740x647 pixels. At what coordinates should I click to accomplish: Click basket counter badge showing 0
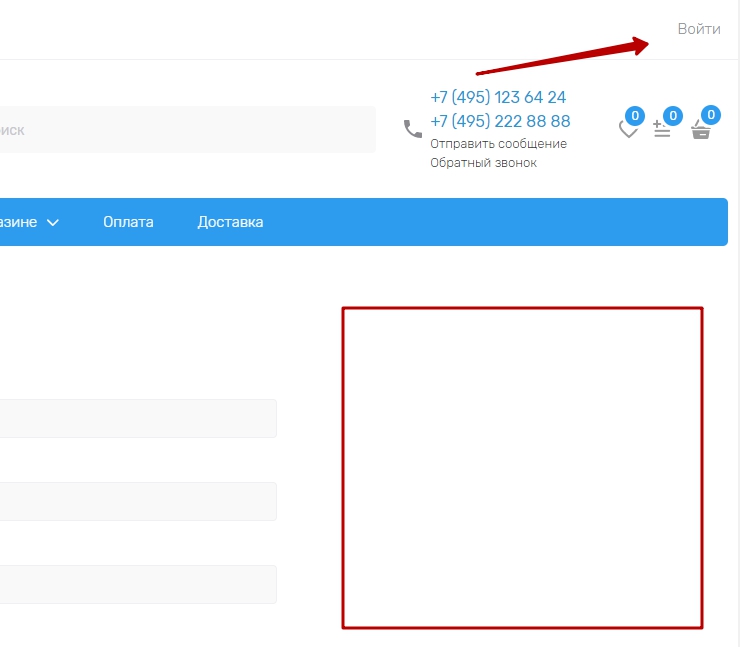pos(711,115)
